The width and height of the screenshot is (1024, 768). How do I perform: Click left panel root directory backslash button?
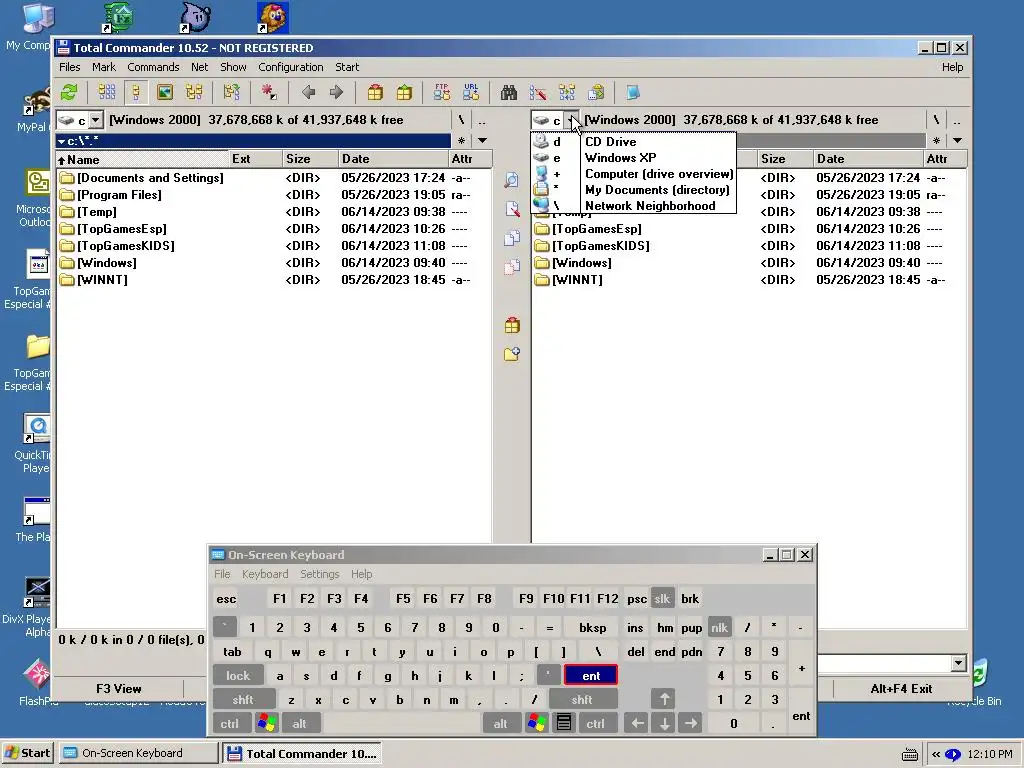[x=461, y=120]
